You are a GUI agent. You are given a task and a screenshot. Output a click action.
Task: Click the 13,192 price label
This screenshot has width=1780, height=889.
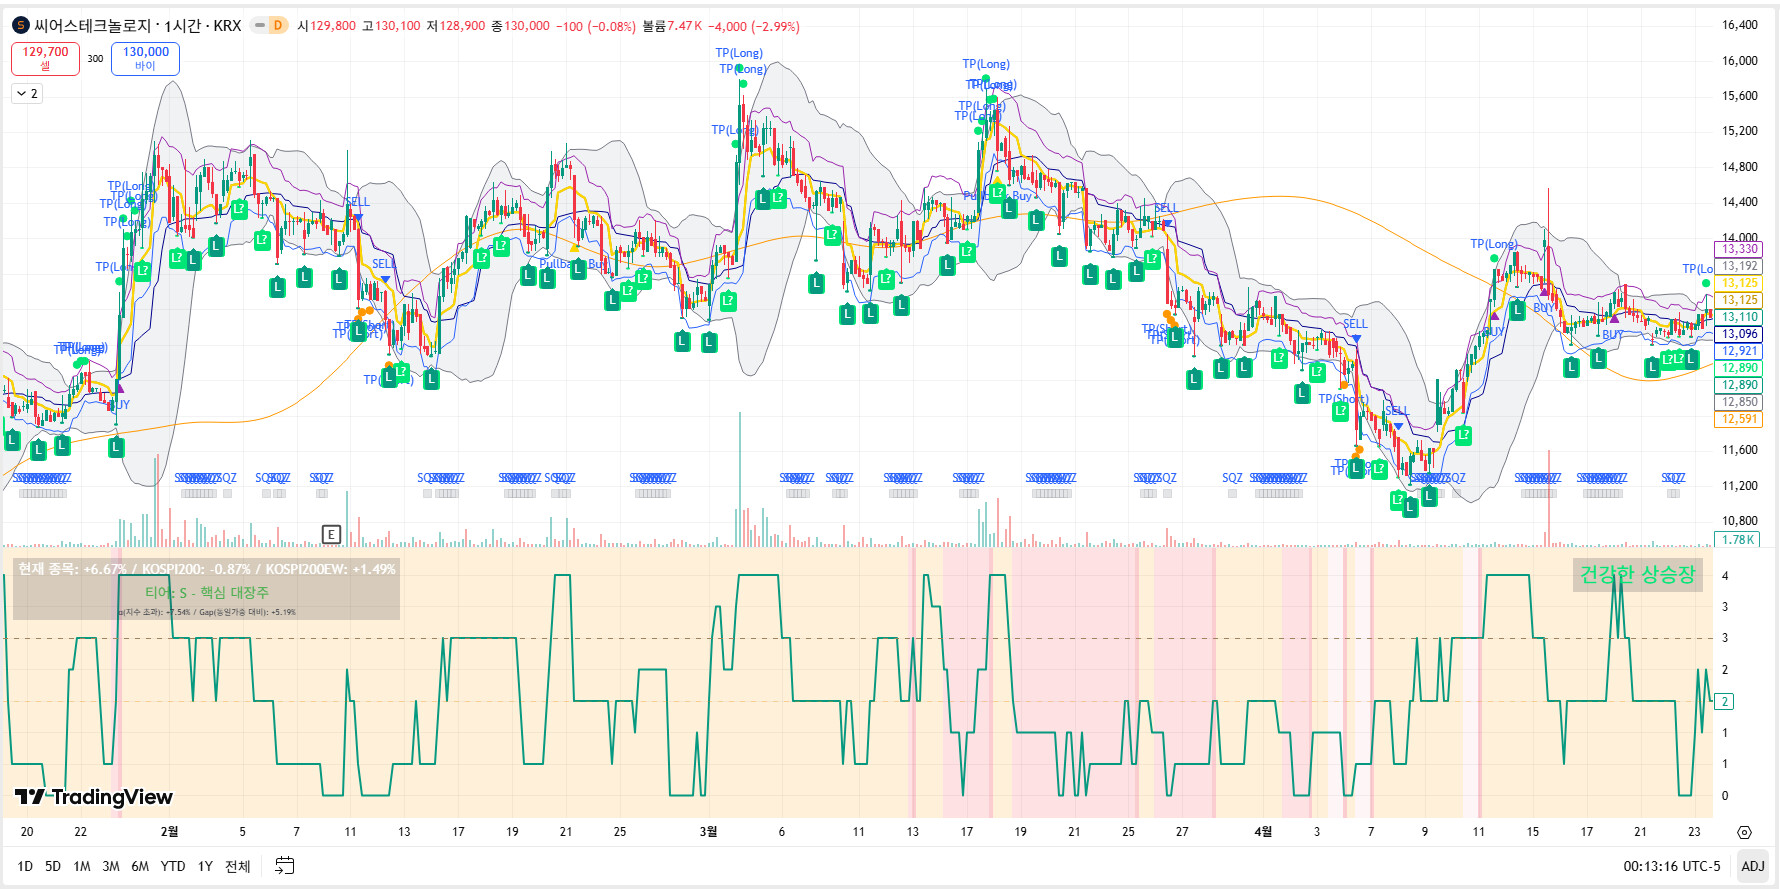(1739, 266)
